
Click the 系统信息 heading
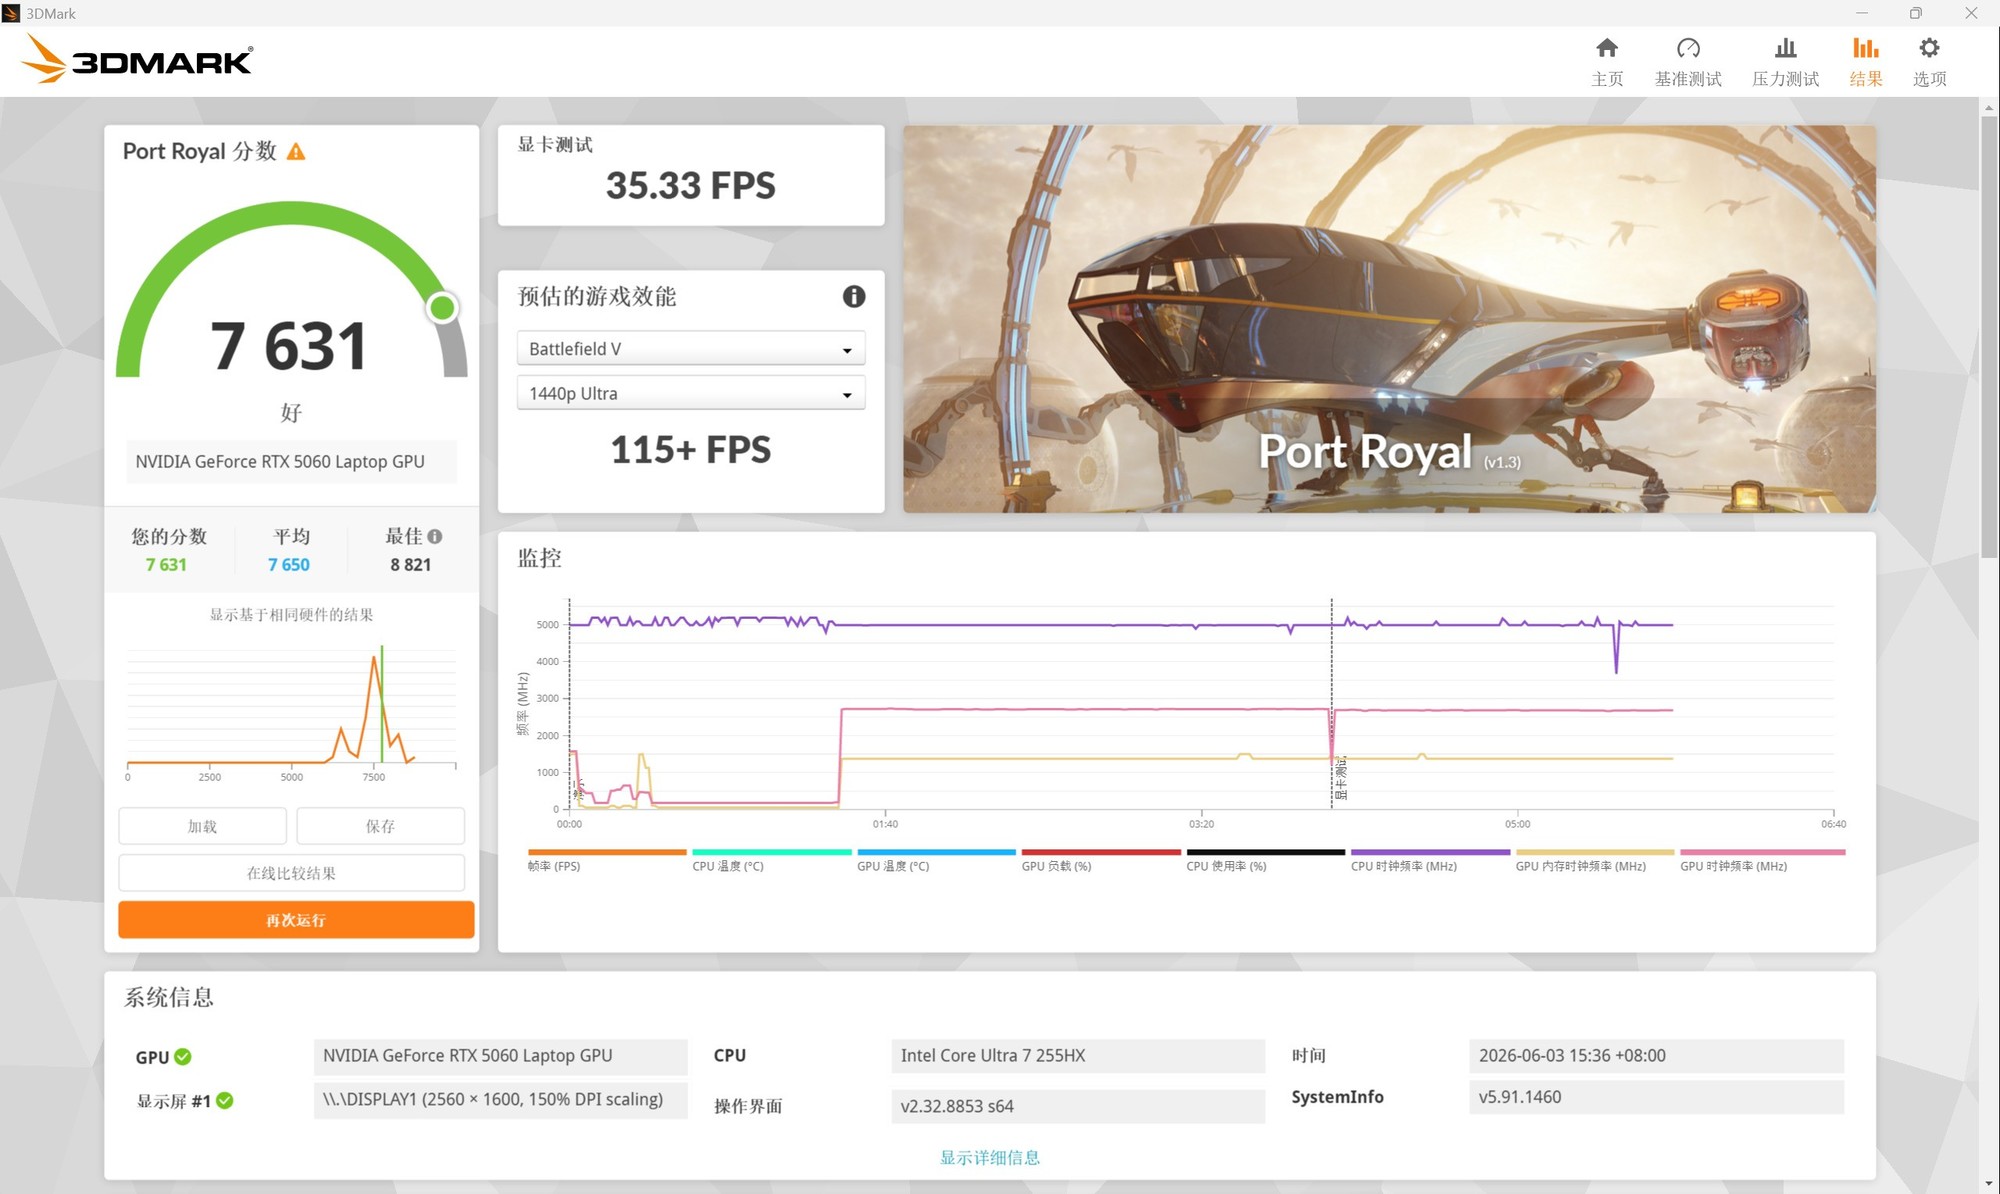(x=169, y=997)
